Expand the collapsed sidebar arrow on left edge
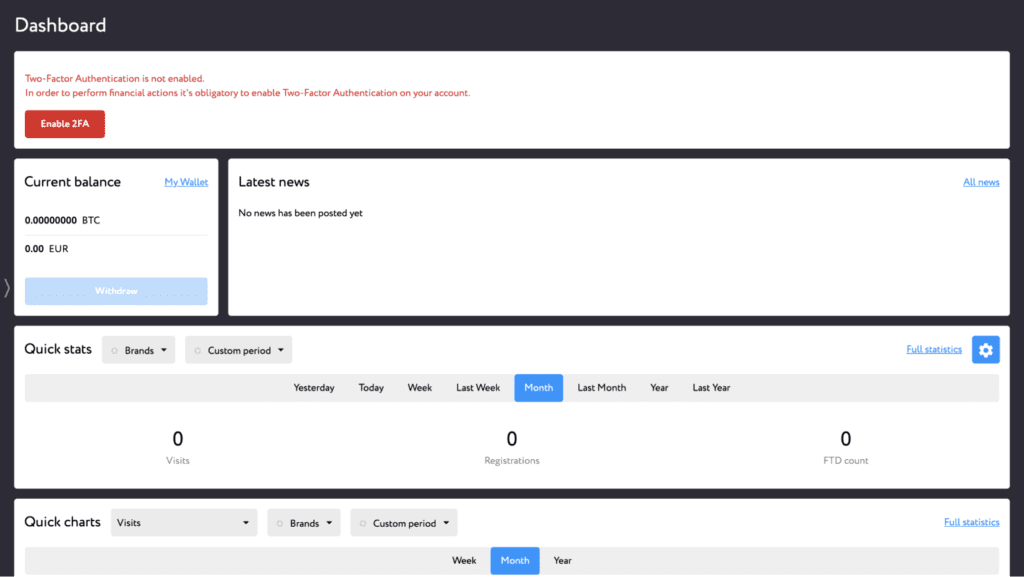The height and width of the screenshot is (577, 1024). (6, 287)
